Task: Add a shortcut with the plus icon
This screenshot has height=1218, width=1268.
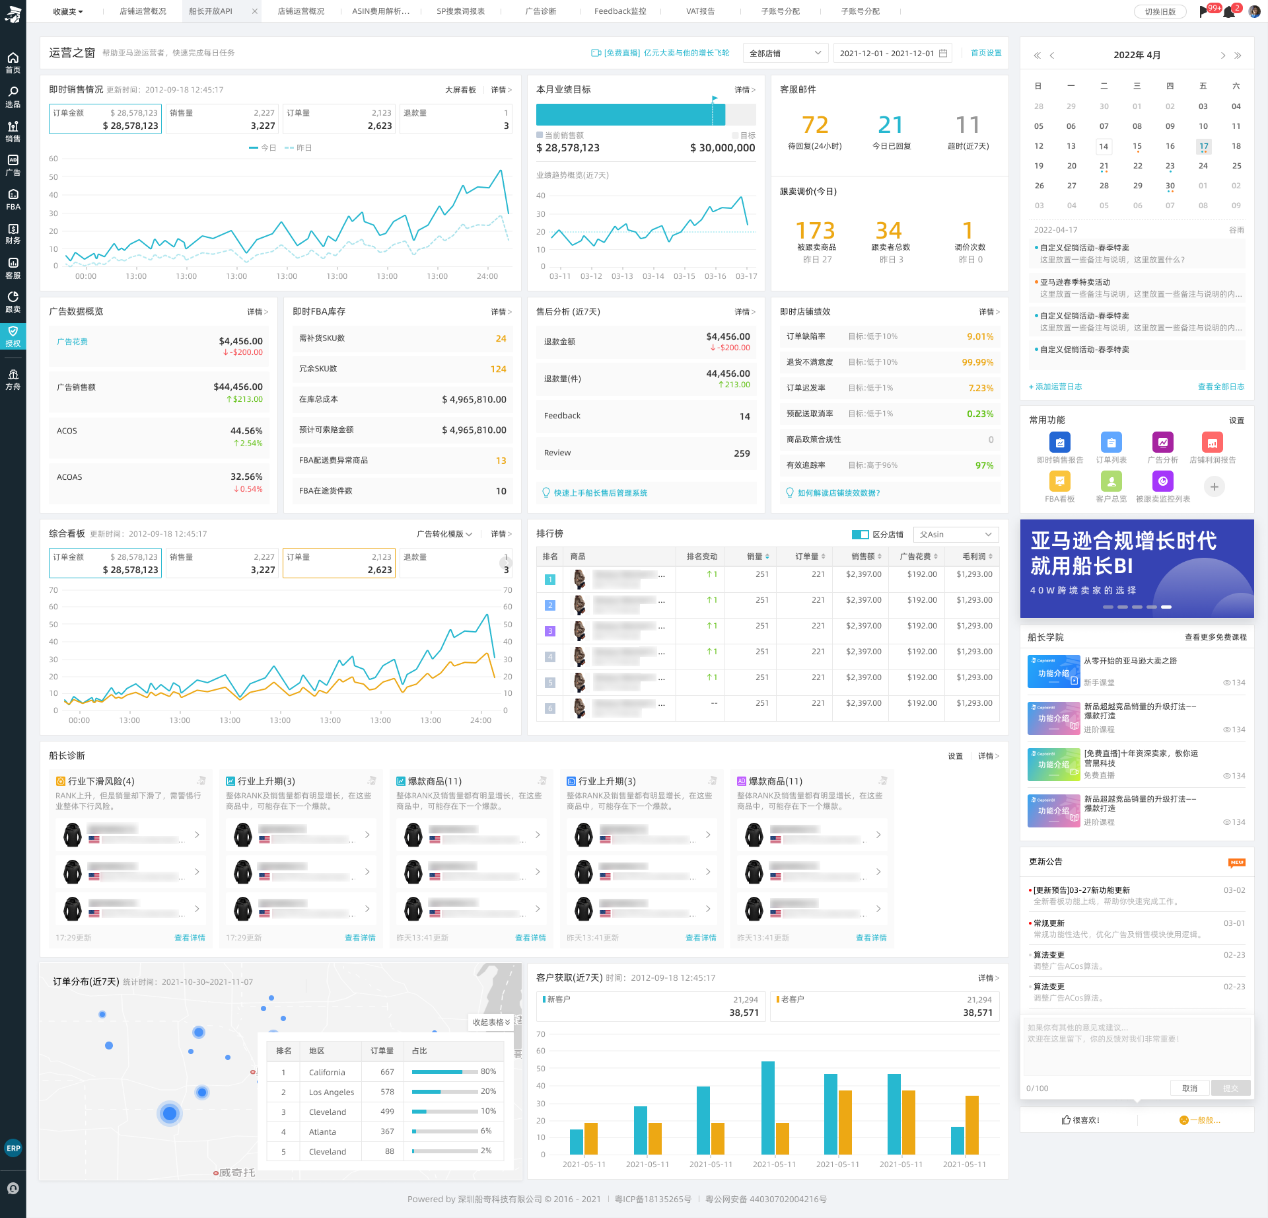Action: 1214,487
